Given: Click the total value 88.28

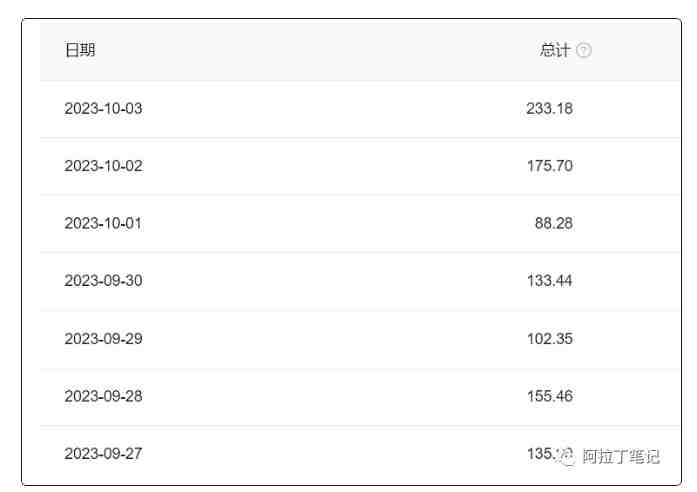Looking at the screenshot, I should pyautogui.click(x=553, y=223).
